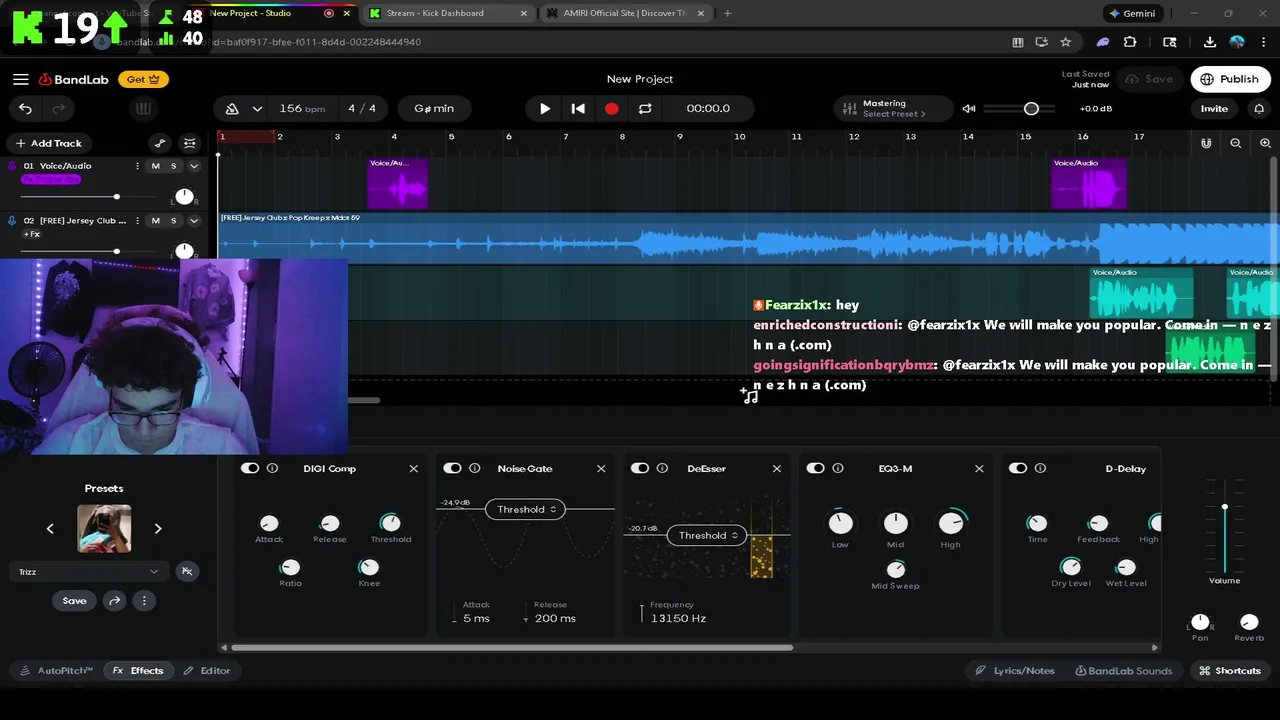Toggle D-Delay effect power

1018,468
